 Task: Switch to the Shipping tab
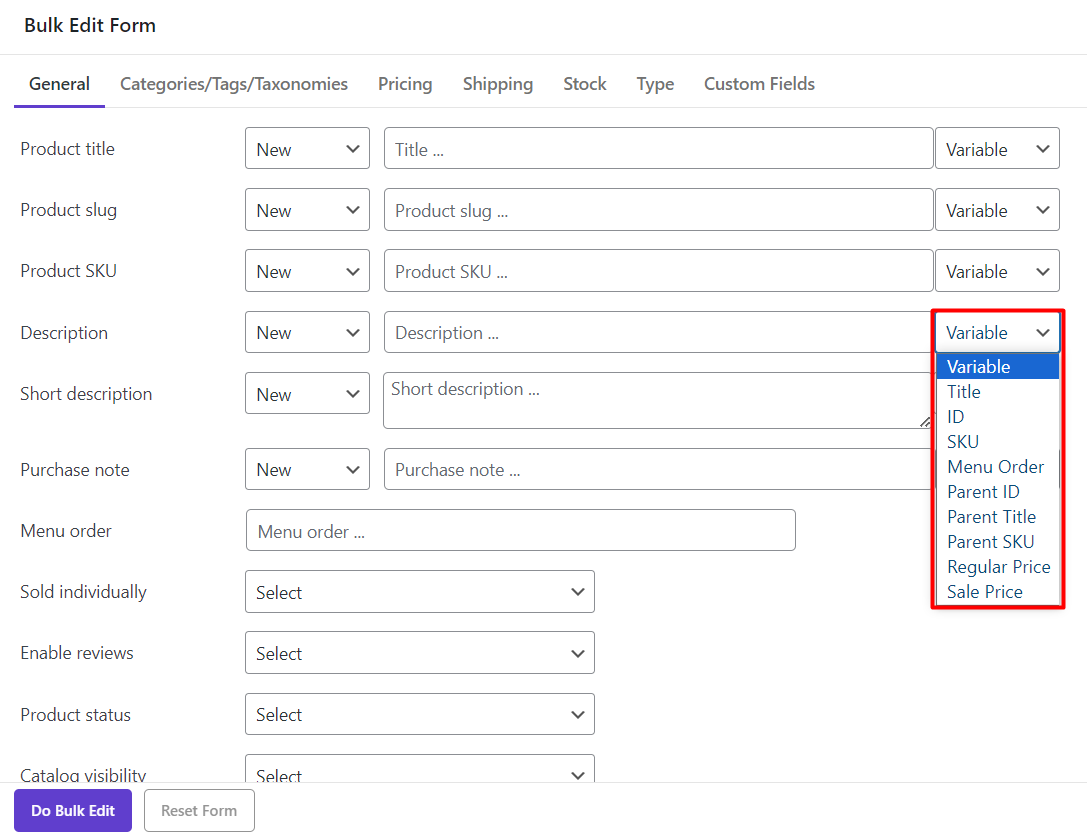[x=498, y=84]
